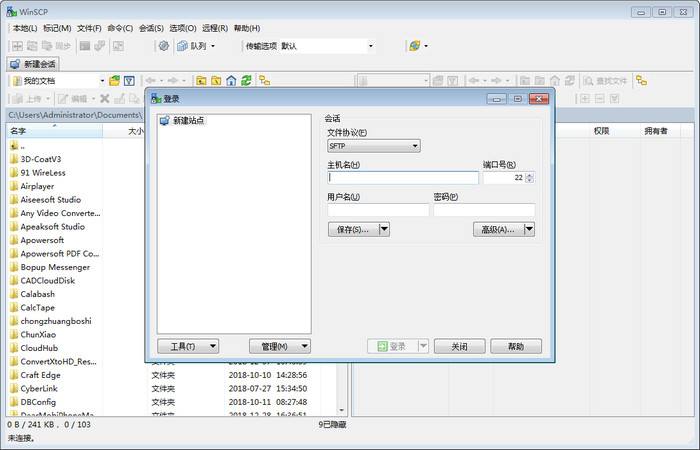This screenshot has height=450, width=700.
Task: Sort local files by Name (名字) column
Action: (x=54, y=131)
